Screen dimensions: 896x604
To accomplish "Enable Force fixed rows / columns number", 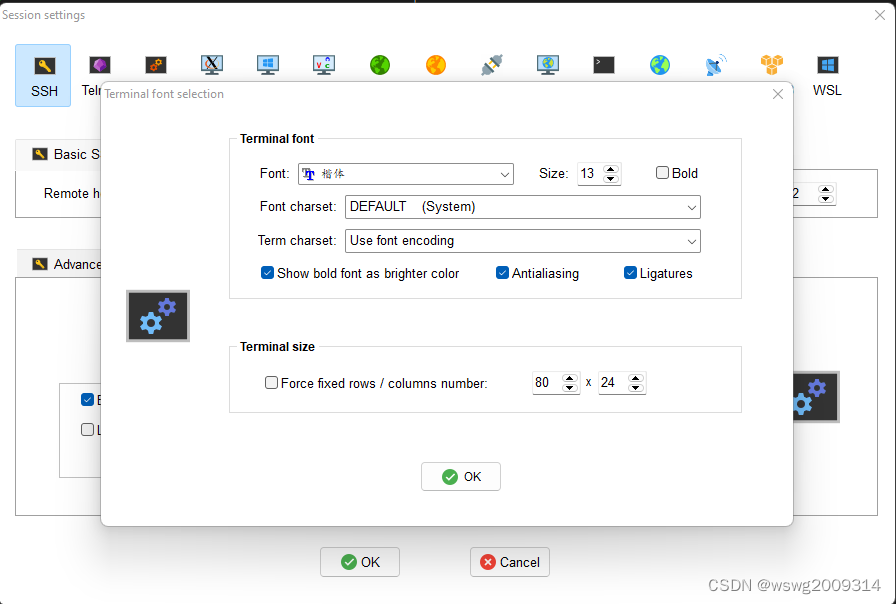I will click(271, 382).
